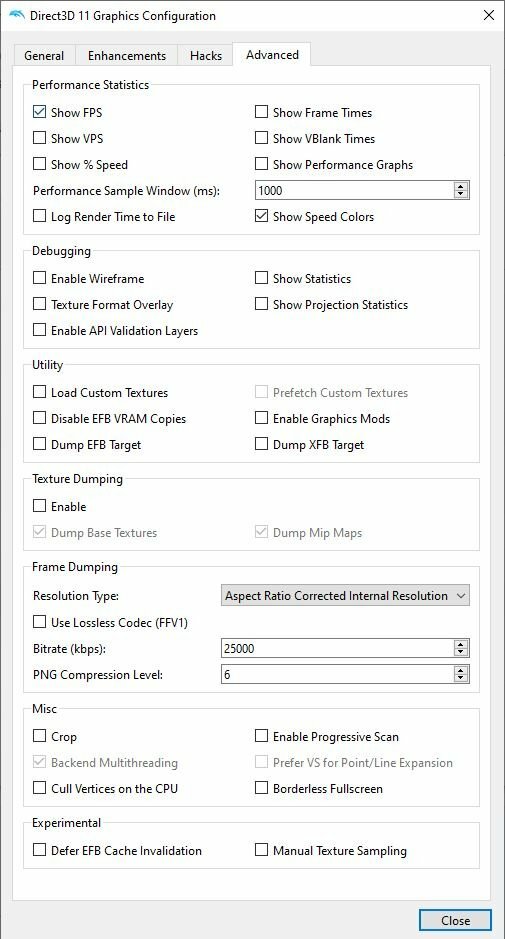Increase Bitrate using the up arrow

pos(461,644)
